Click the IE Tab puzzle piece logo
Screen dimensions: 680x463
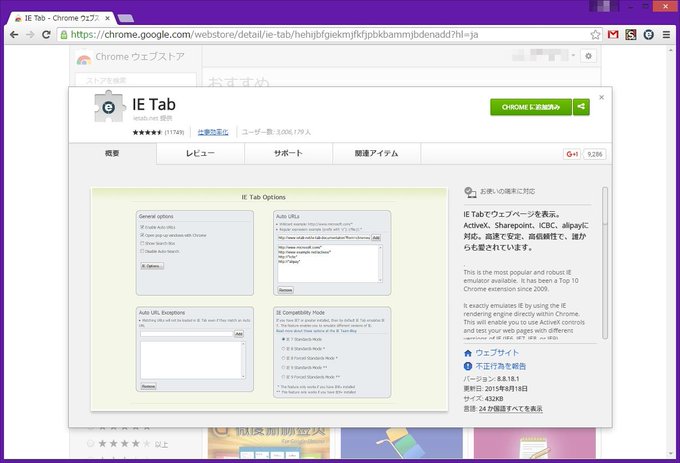click(109, 106)
